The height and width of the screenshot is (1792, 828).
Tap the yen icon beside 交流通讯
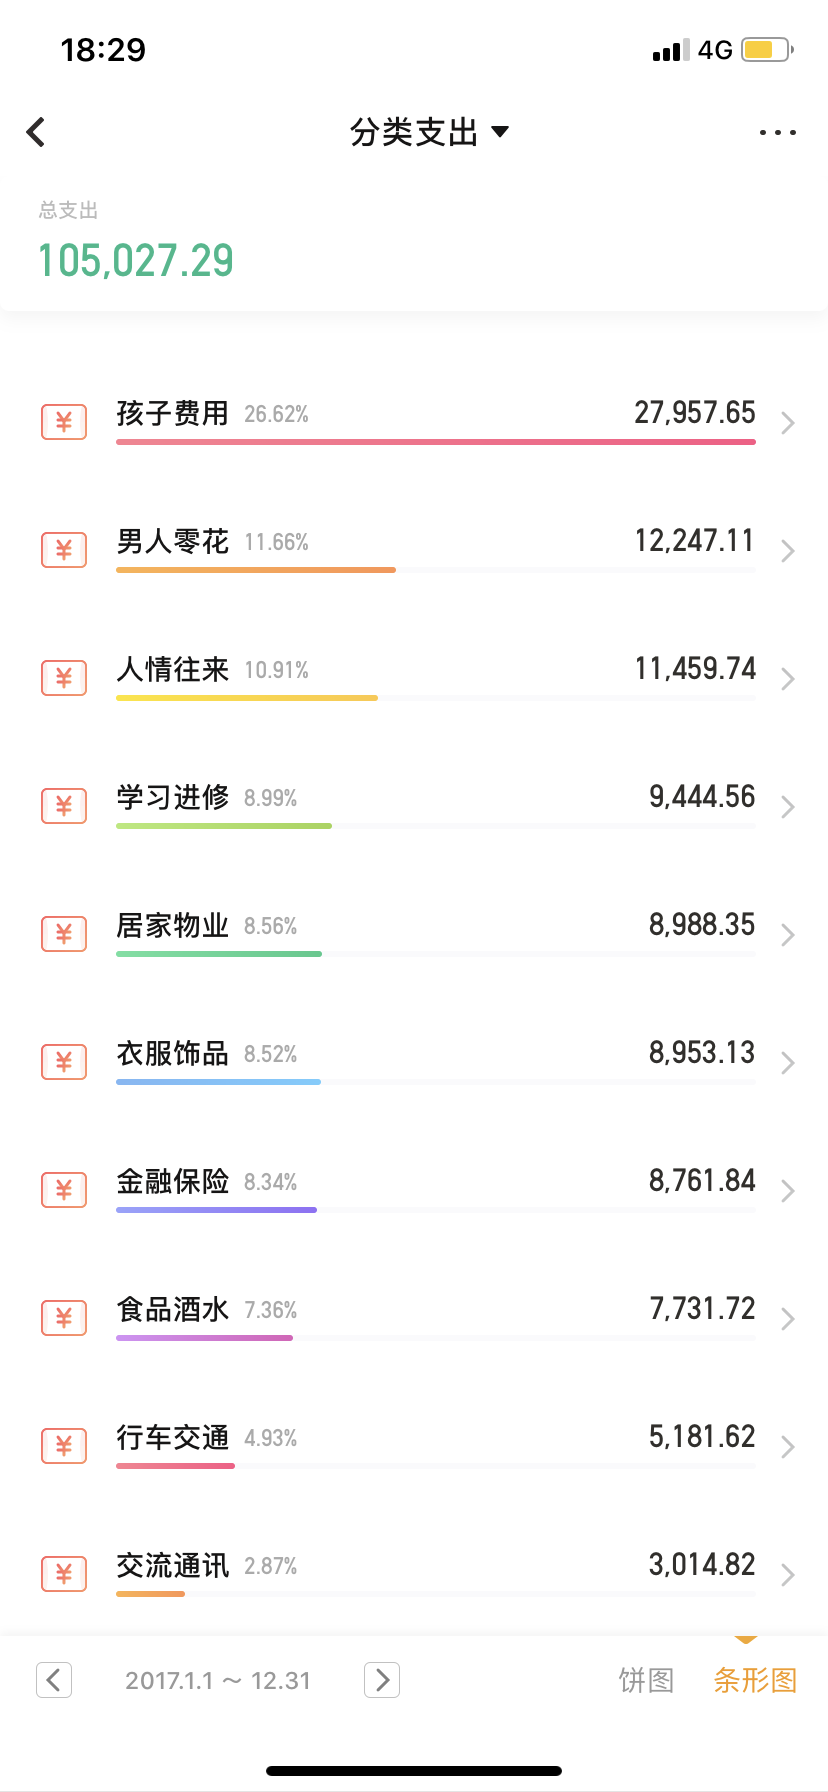click(64, 1574)
